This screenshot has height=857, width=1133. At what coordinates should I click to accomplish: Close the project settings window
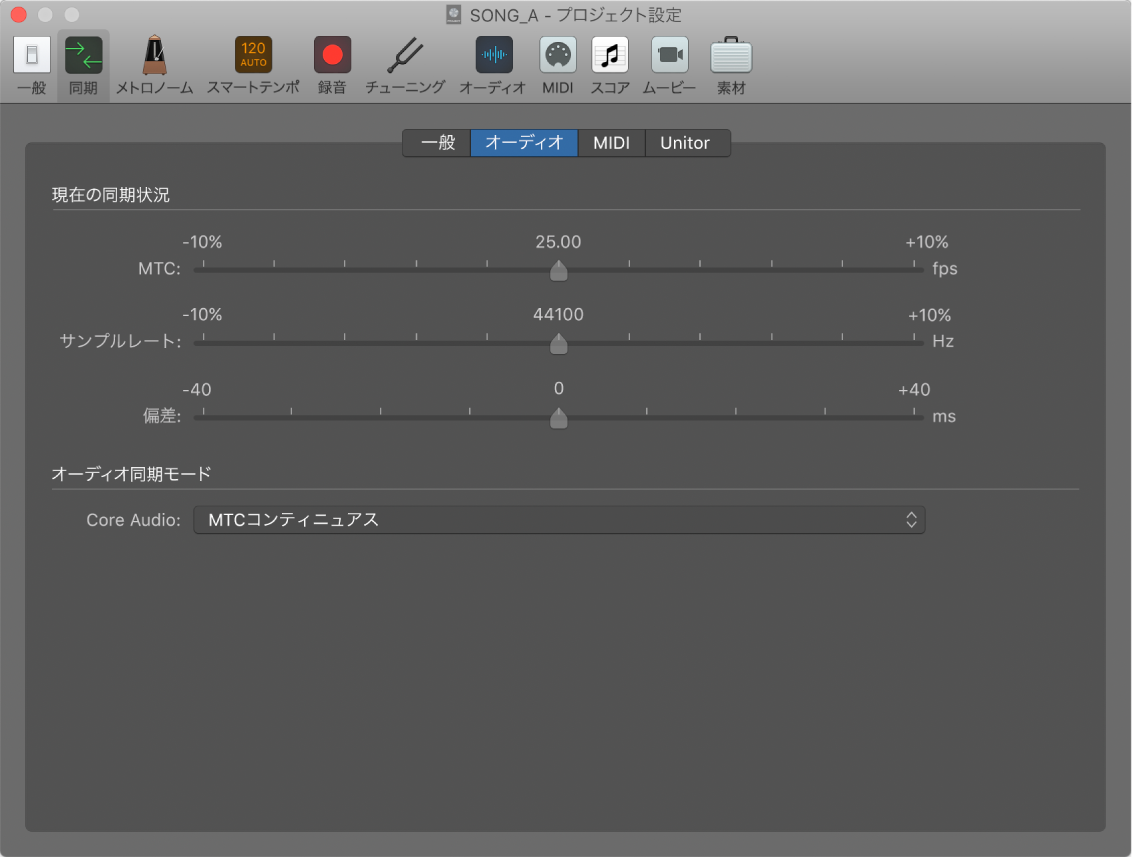coord(19,14)
